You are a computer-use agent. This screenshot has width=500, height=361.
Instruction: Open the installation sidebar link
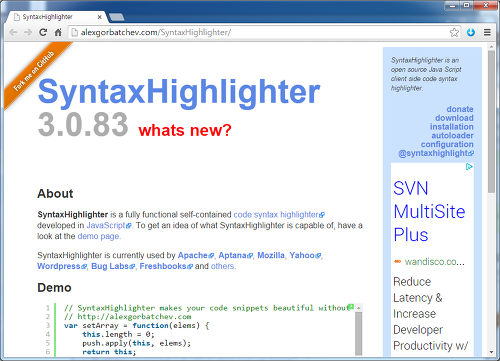[452, 127]
